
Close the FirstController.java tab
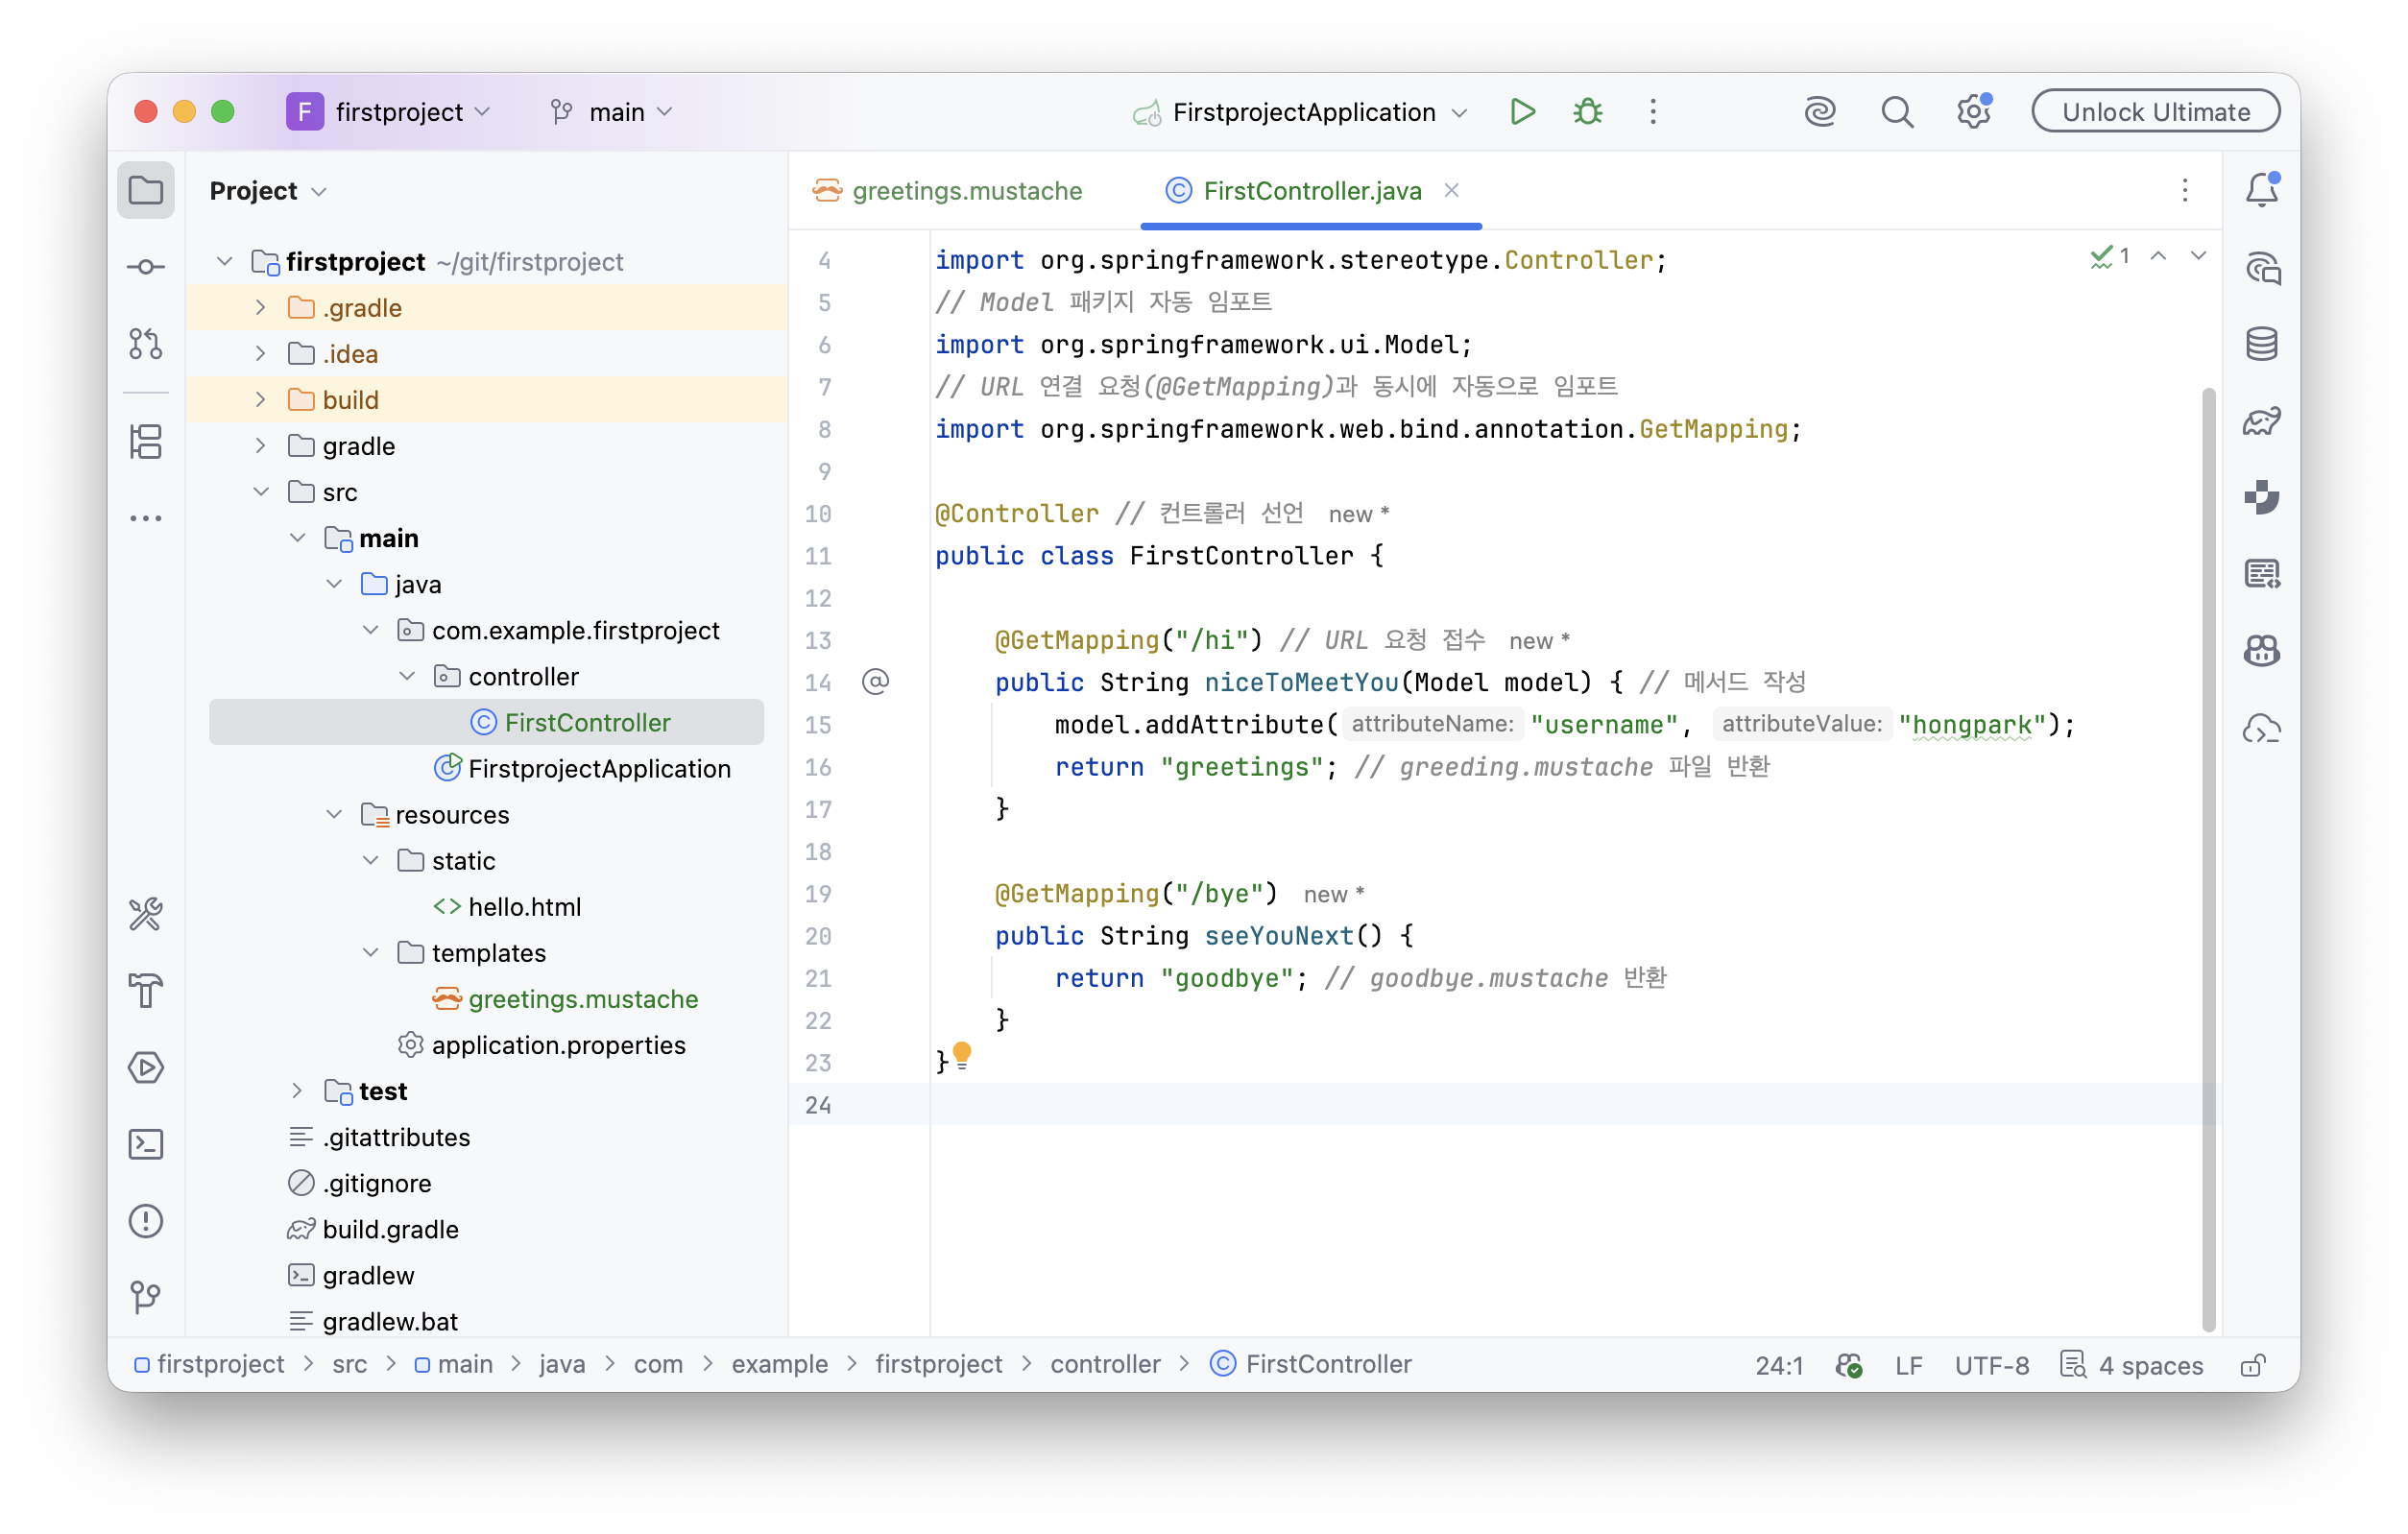(x=1452, y=189)
